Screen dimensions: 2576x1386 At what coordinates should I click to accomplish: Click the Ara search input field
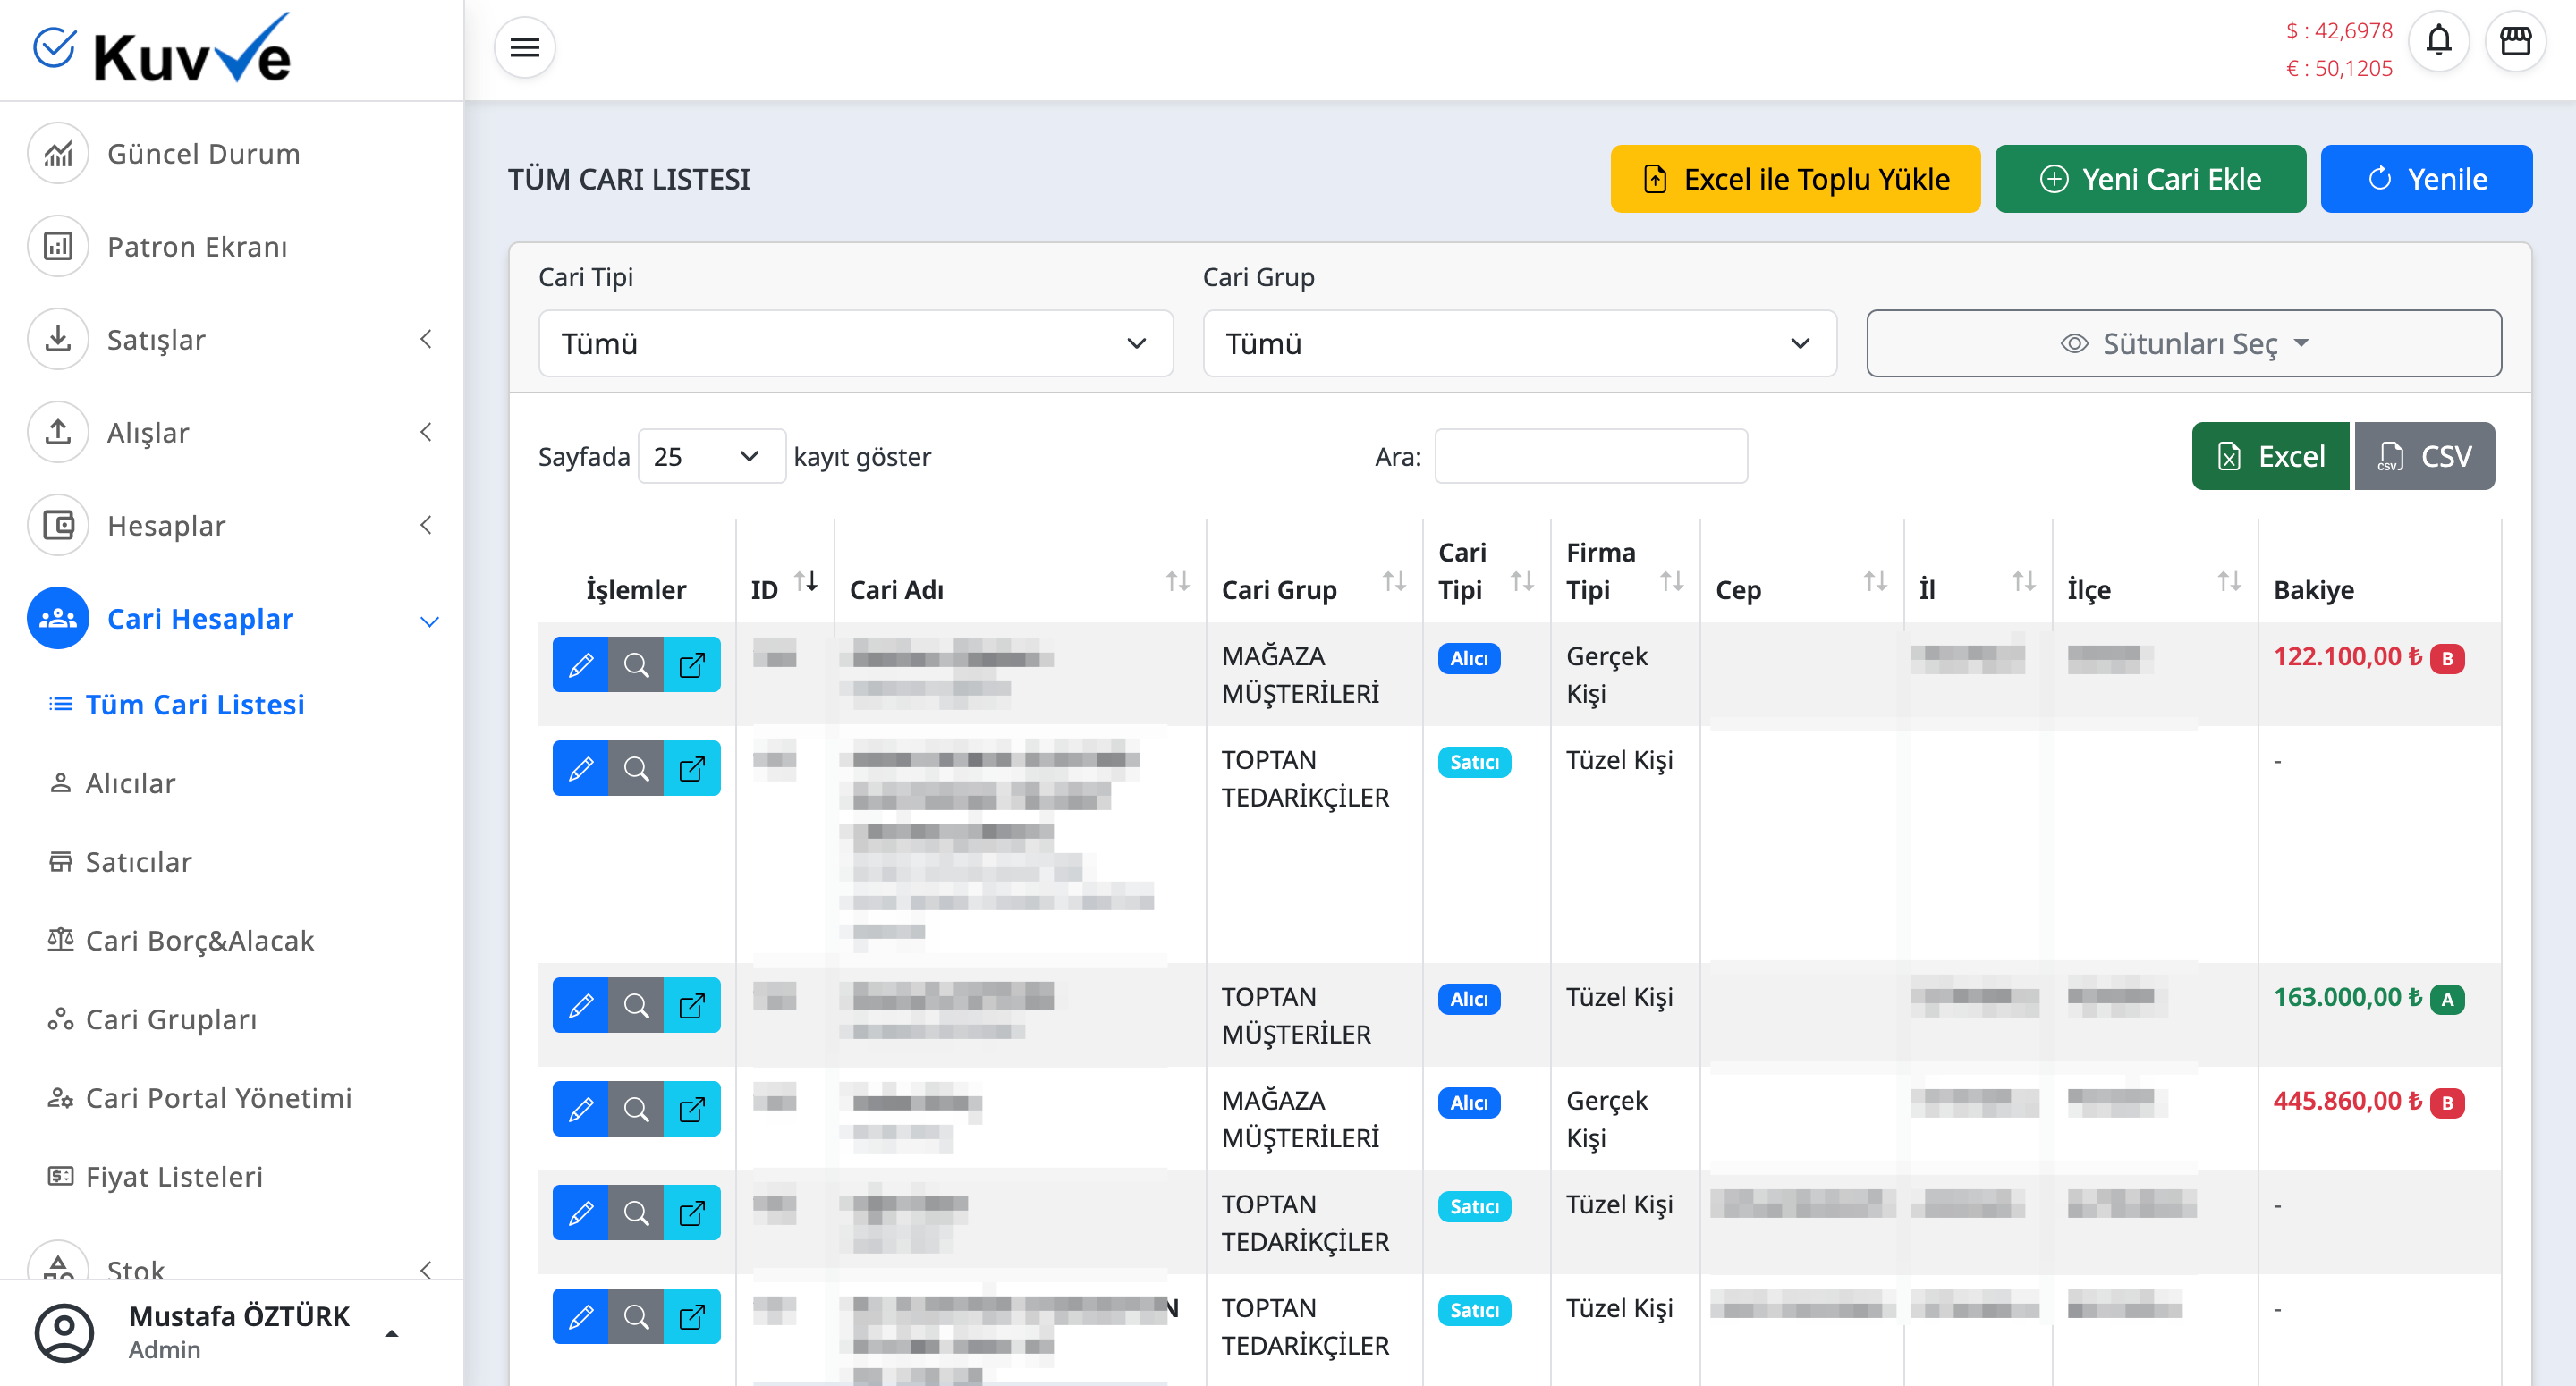(1590, 457)
